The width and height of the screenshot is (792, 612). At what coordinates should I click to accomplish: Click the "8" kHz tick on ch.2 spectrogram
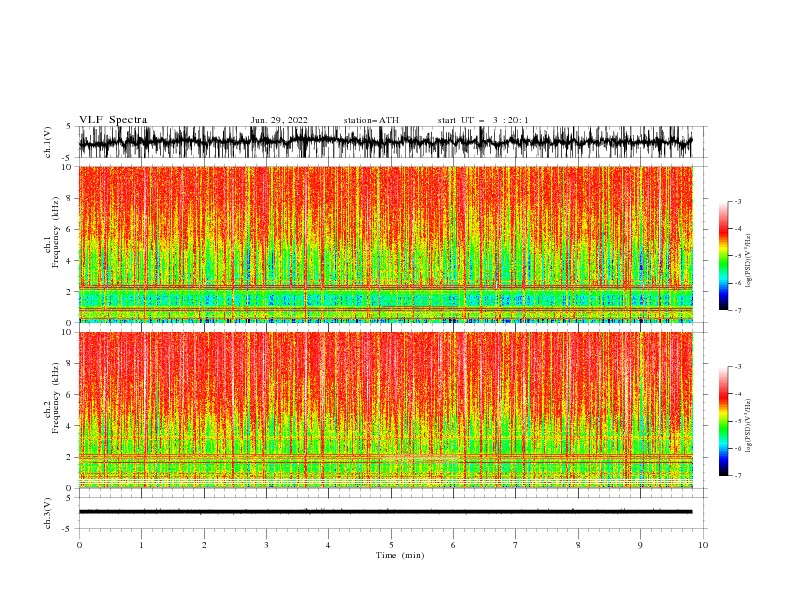[70, 364]
